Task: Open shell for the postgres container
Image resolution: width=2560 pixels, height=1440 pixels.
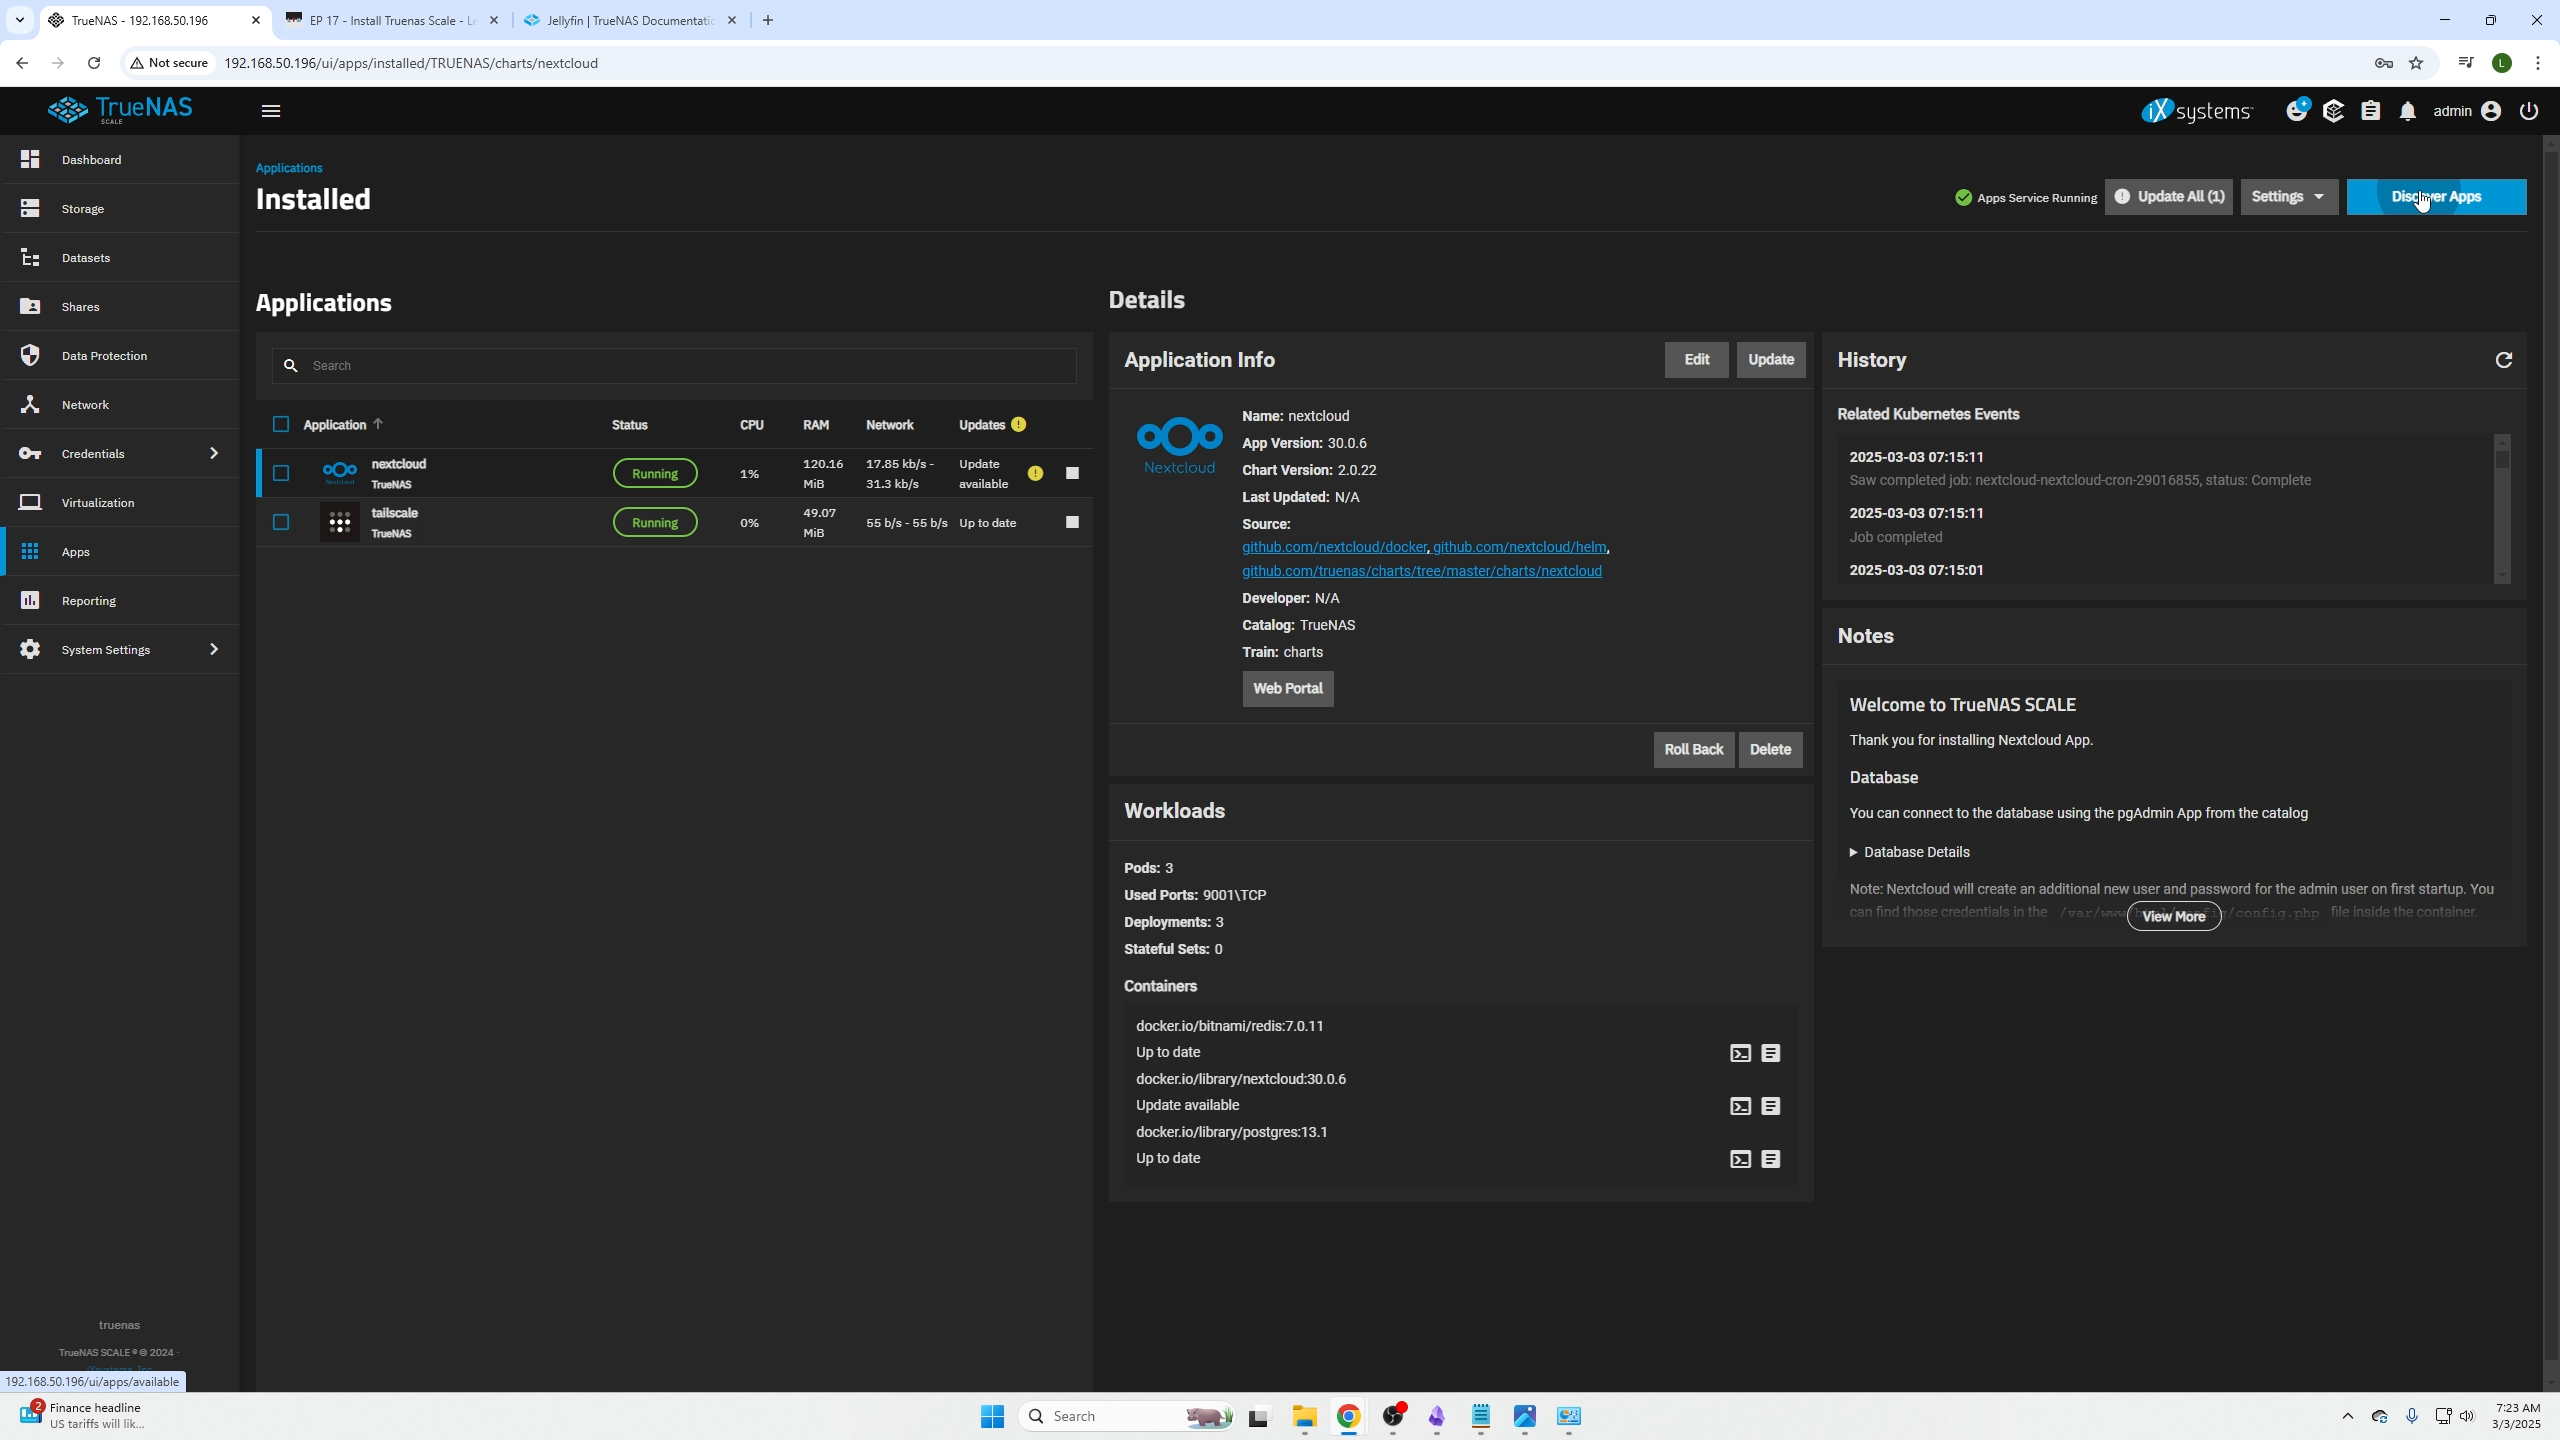Action: (x=1740, y=1159)
